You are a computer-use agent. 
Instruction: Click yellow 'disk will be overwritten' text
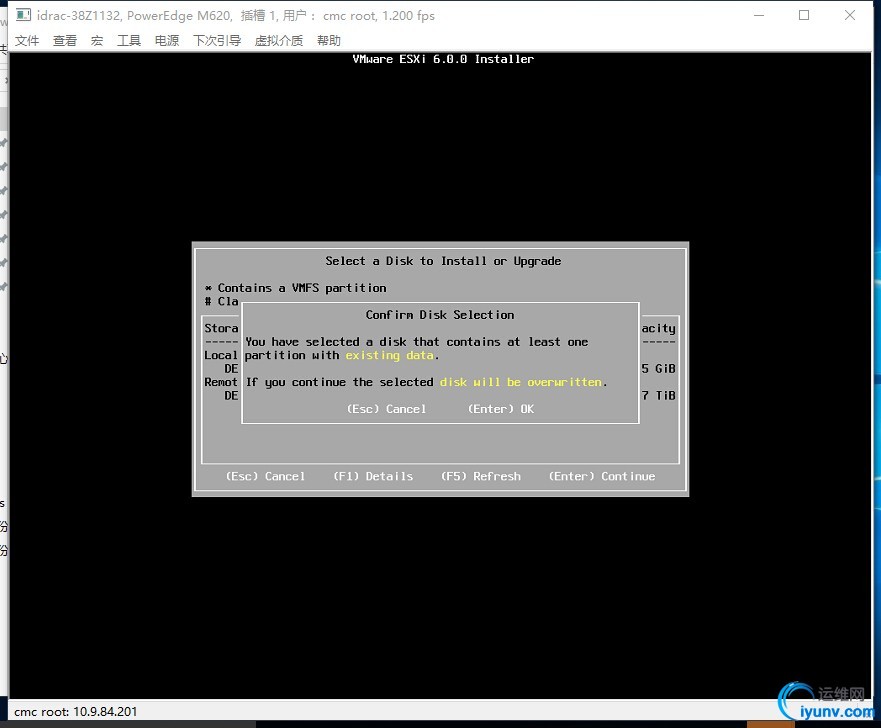coord(521,383)
